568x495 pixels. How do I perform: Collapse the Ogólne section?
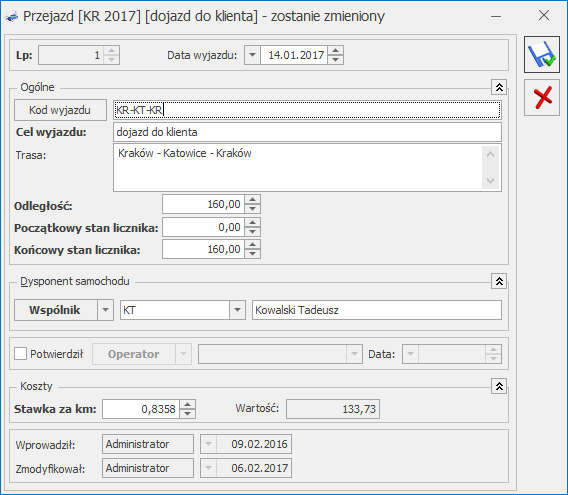[499, 87]
